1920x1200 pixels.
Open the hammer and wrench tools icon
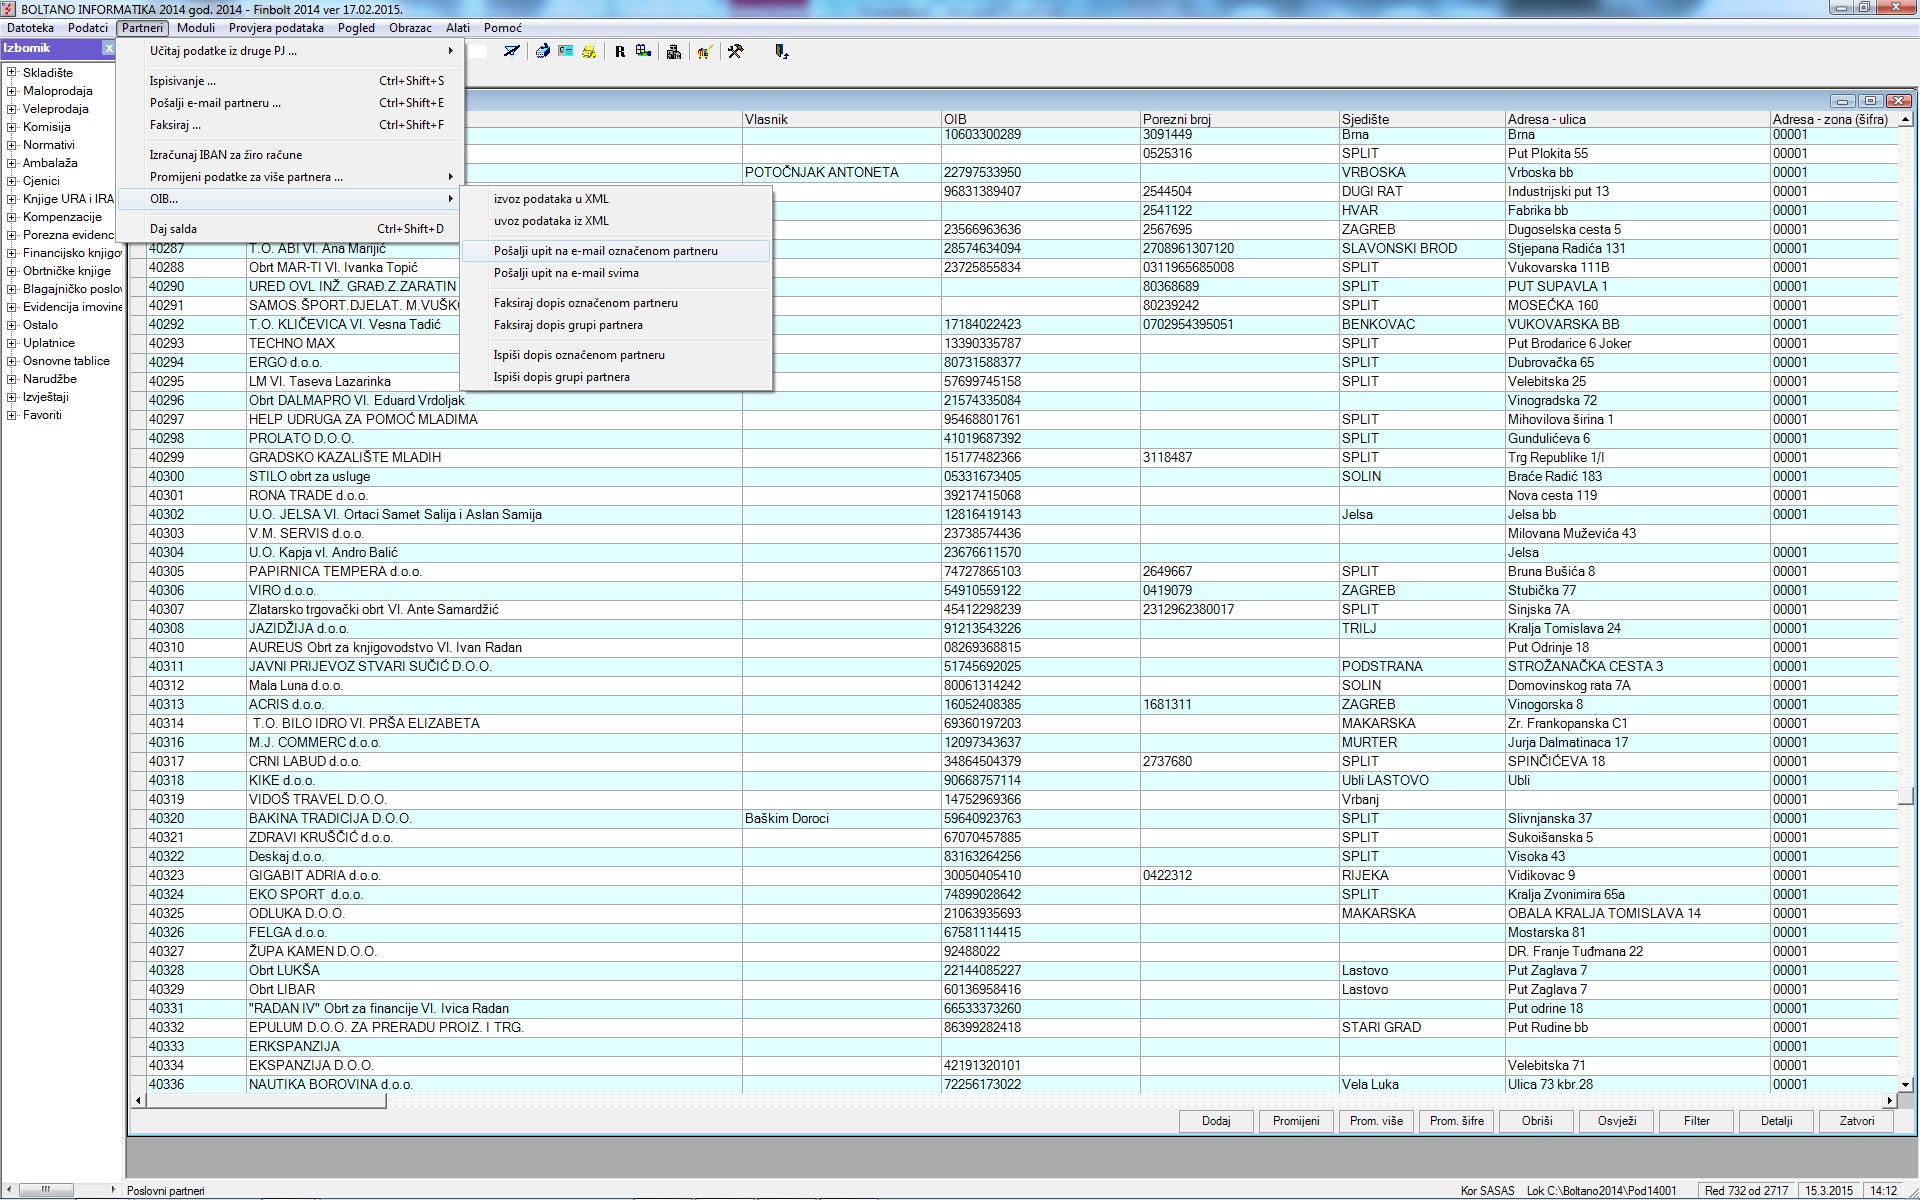(x=736, y=51)
